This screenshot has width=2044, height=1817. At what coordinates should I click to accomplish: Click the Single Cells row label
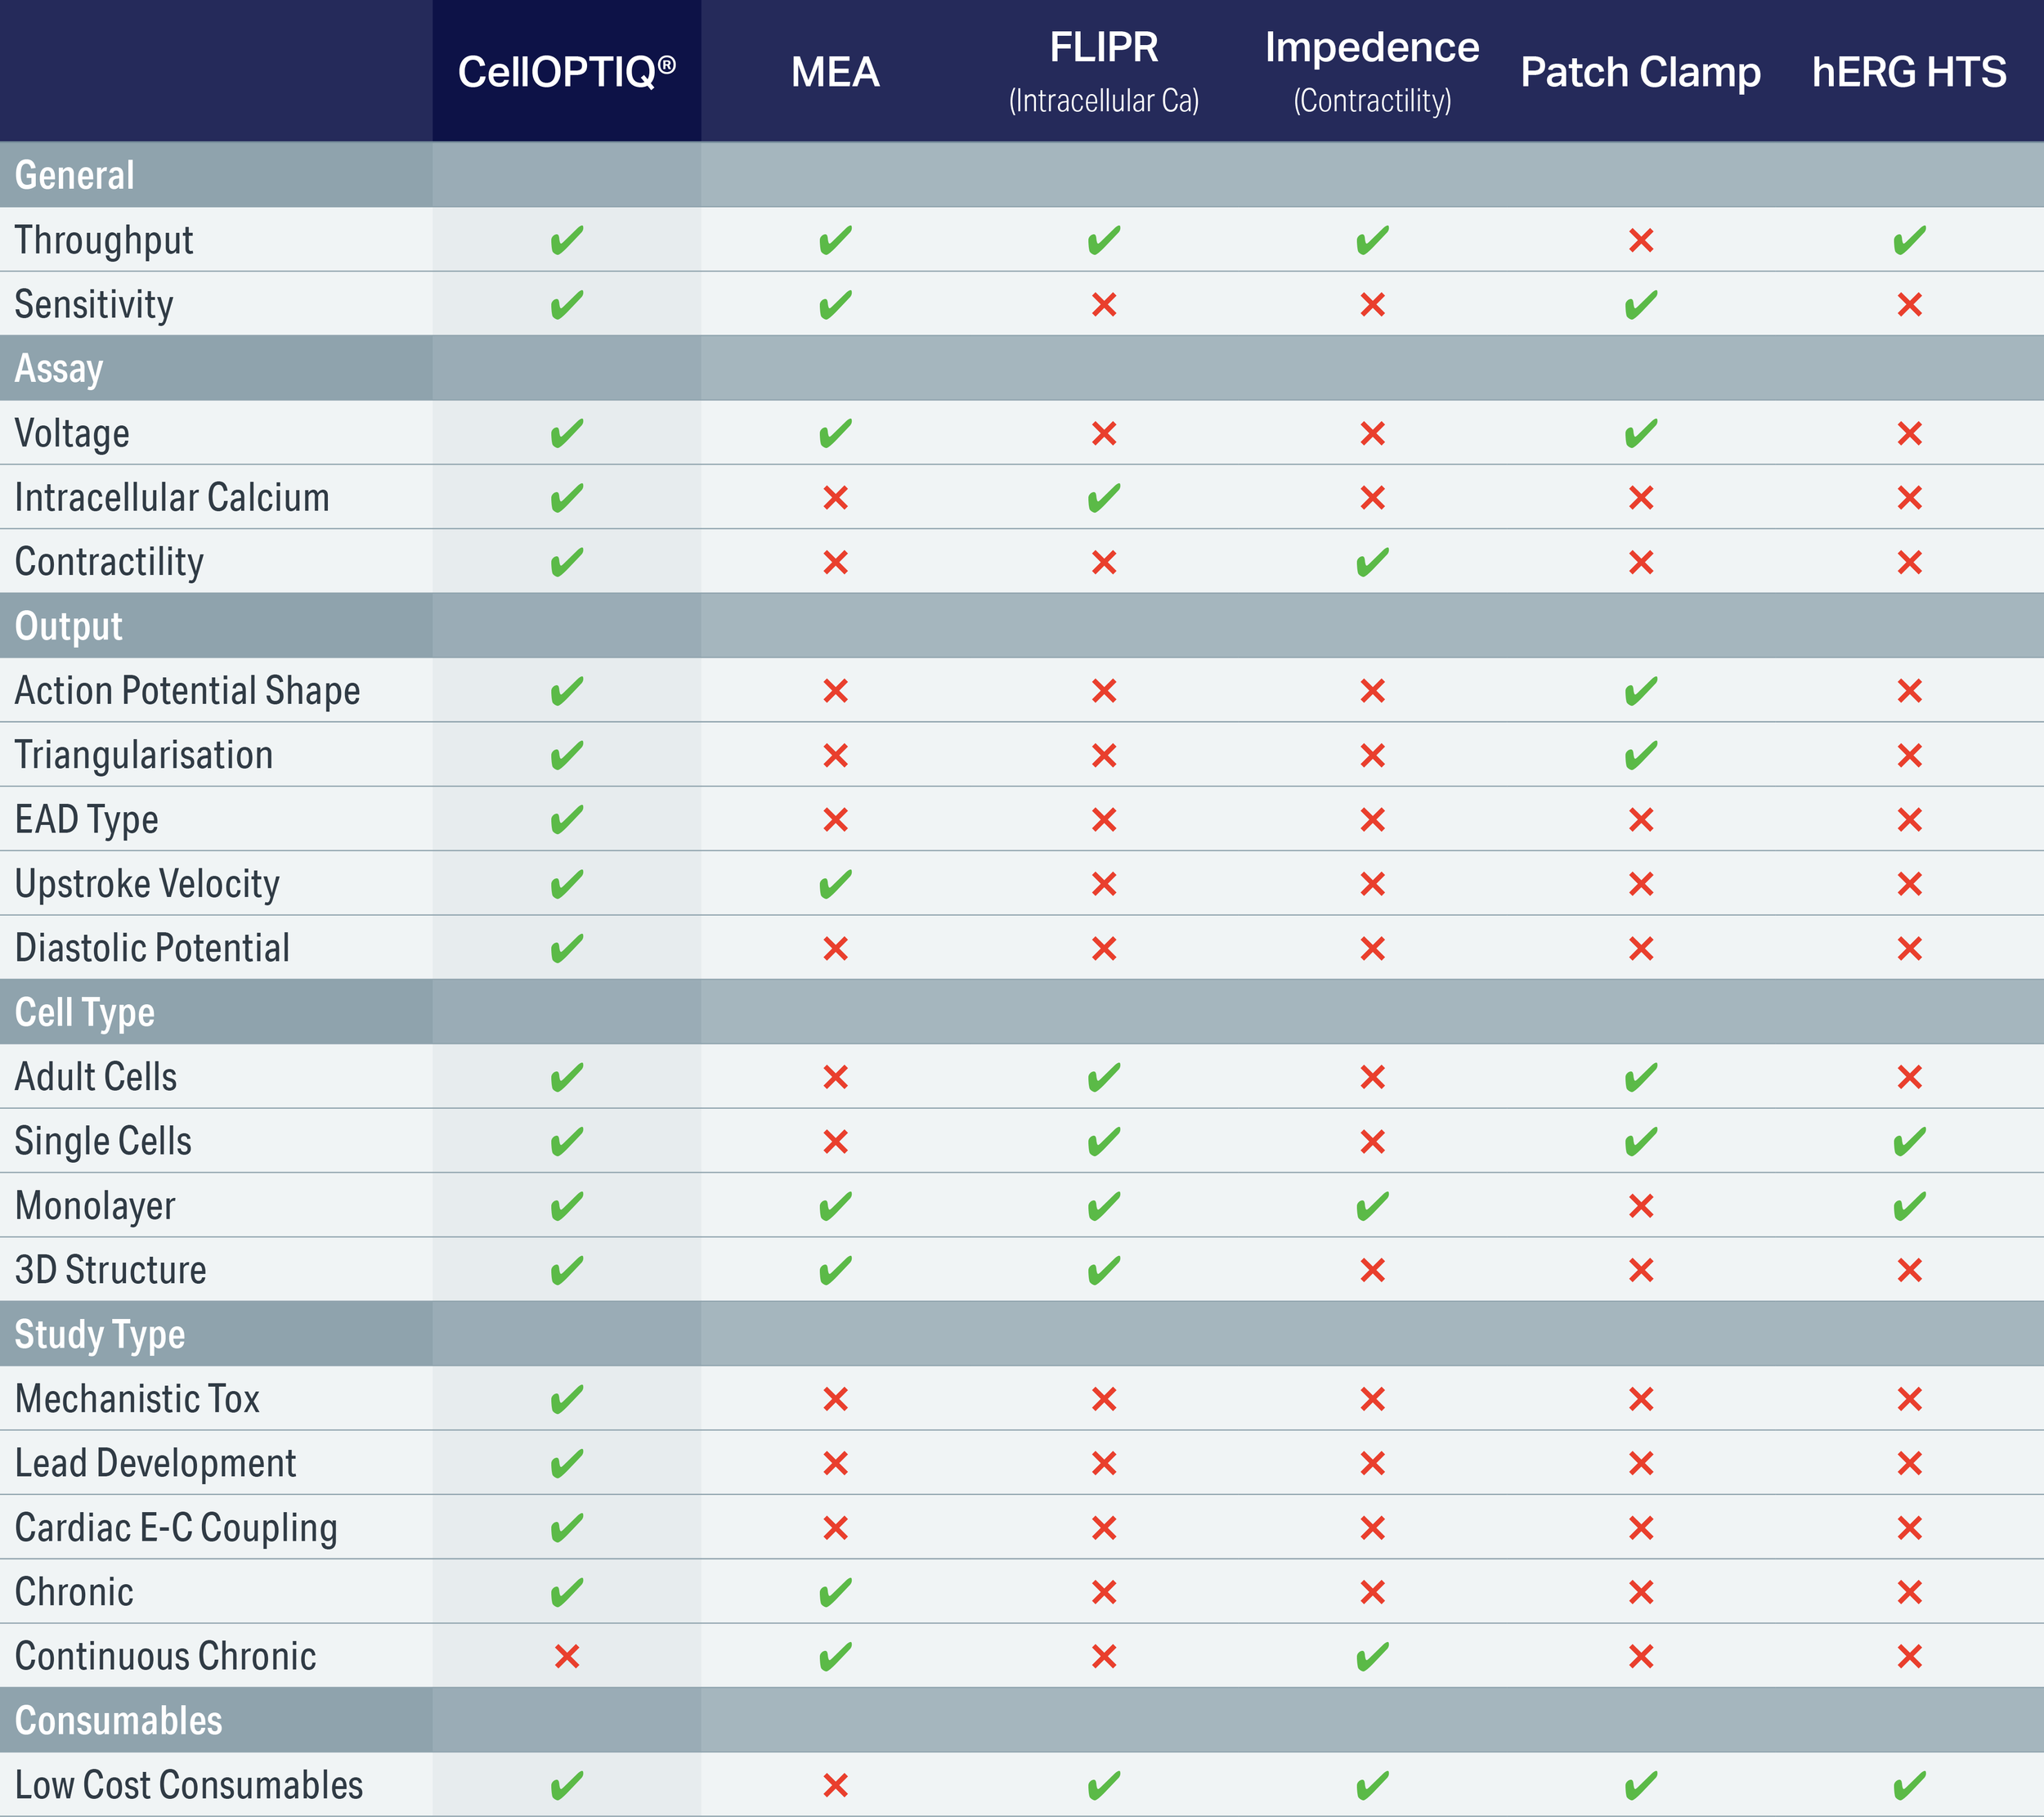click(x=103, y=1142)
